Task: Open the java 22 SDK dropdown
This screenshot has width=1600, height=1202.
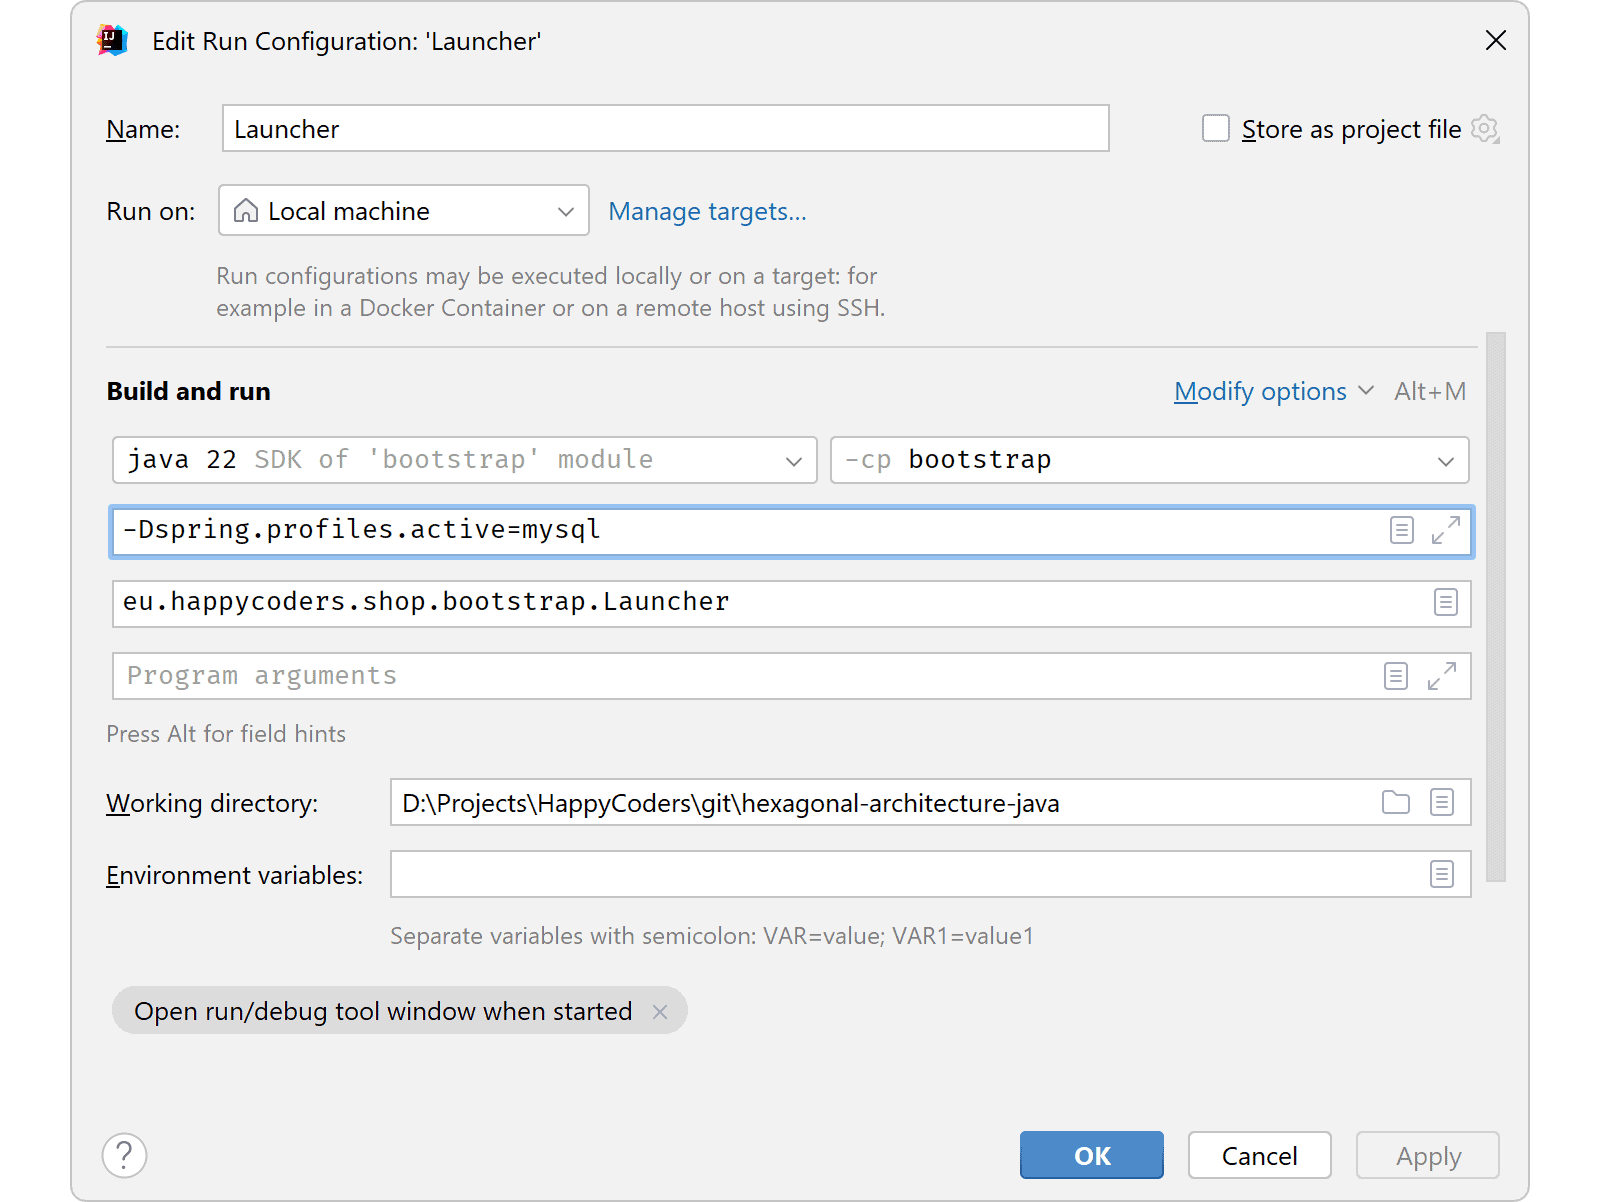Action: pyautogui.click(x=794, y=460)
